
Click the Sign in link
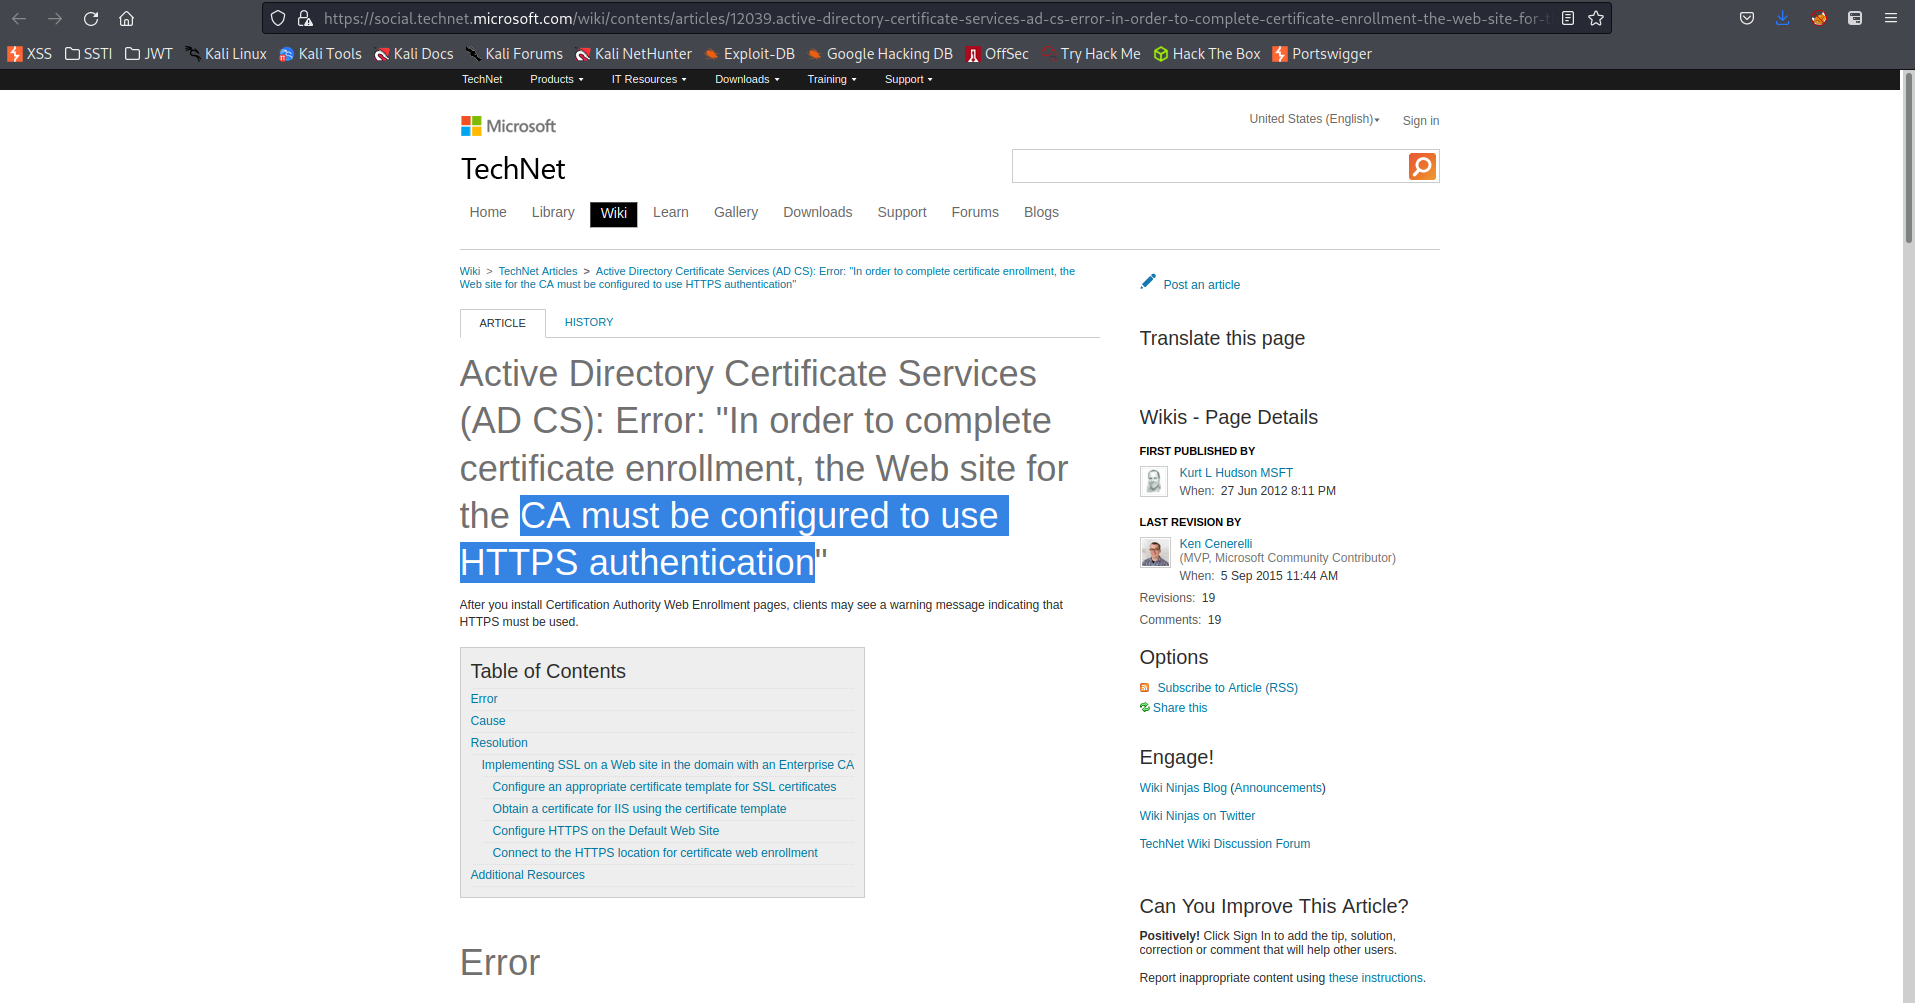tap(1420, 121)
